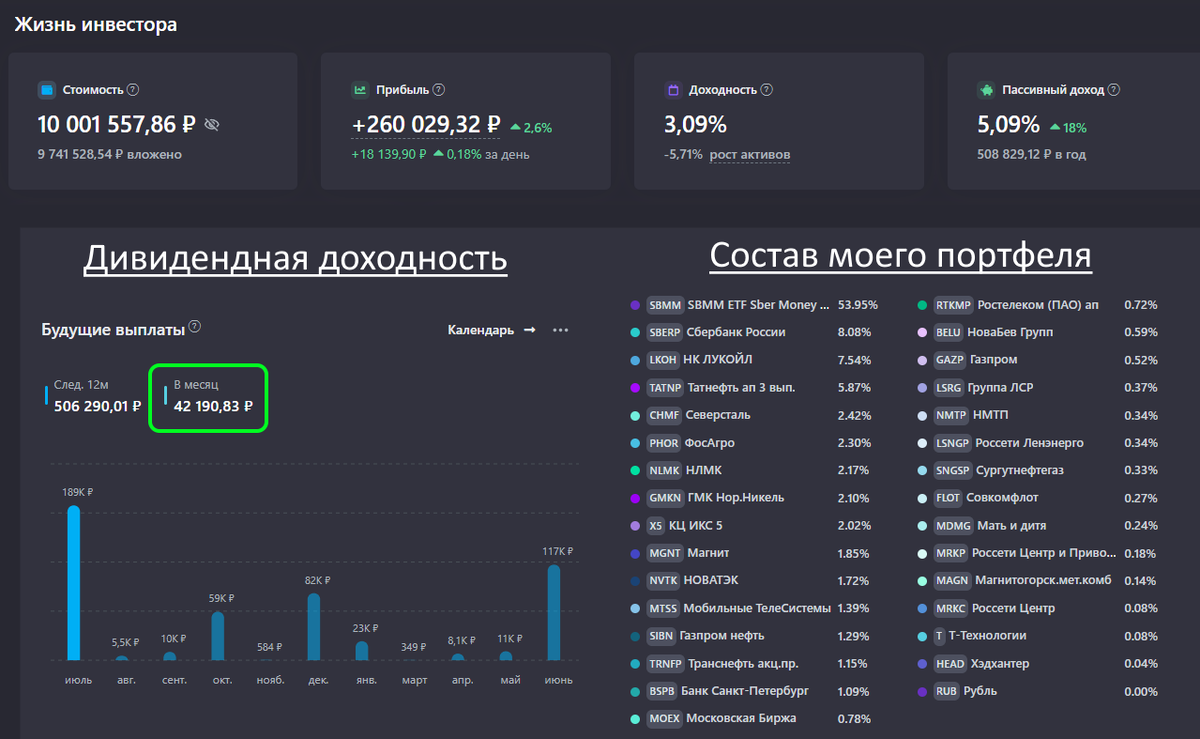
Task: Click the BELU ticker badge
Action: click(949, 332)
